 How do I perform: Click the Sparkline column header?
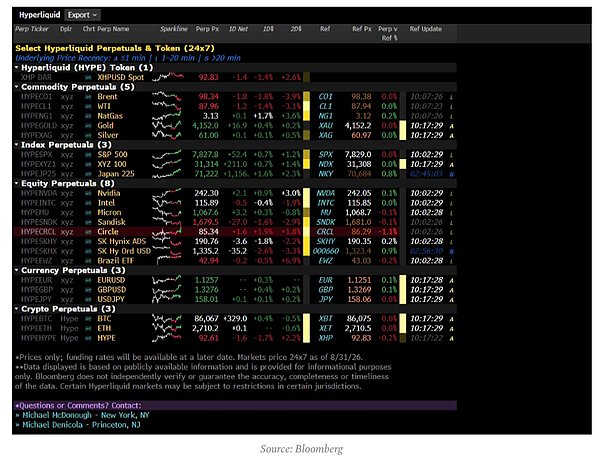[x=174, y=29]
